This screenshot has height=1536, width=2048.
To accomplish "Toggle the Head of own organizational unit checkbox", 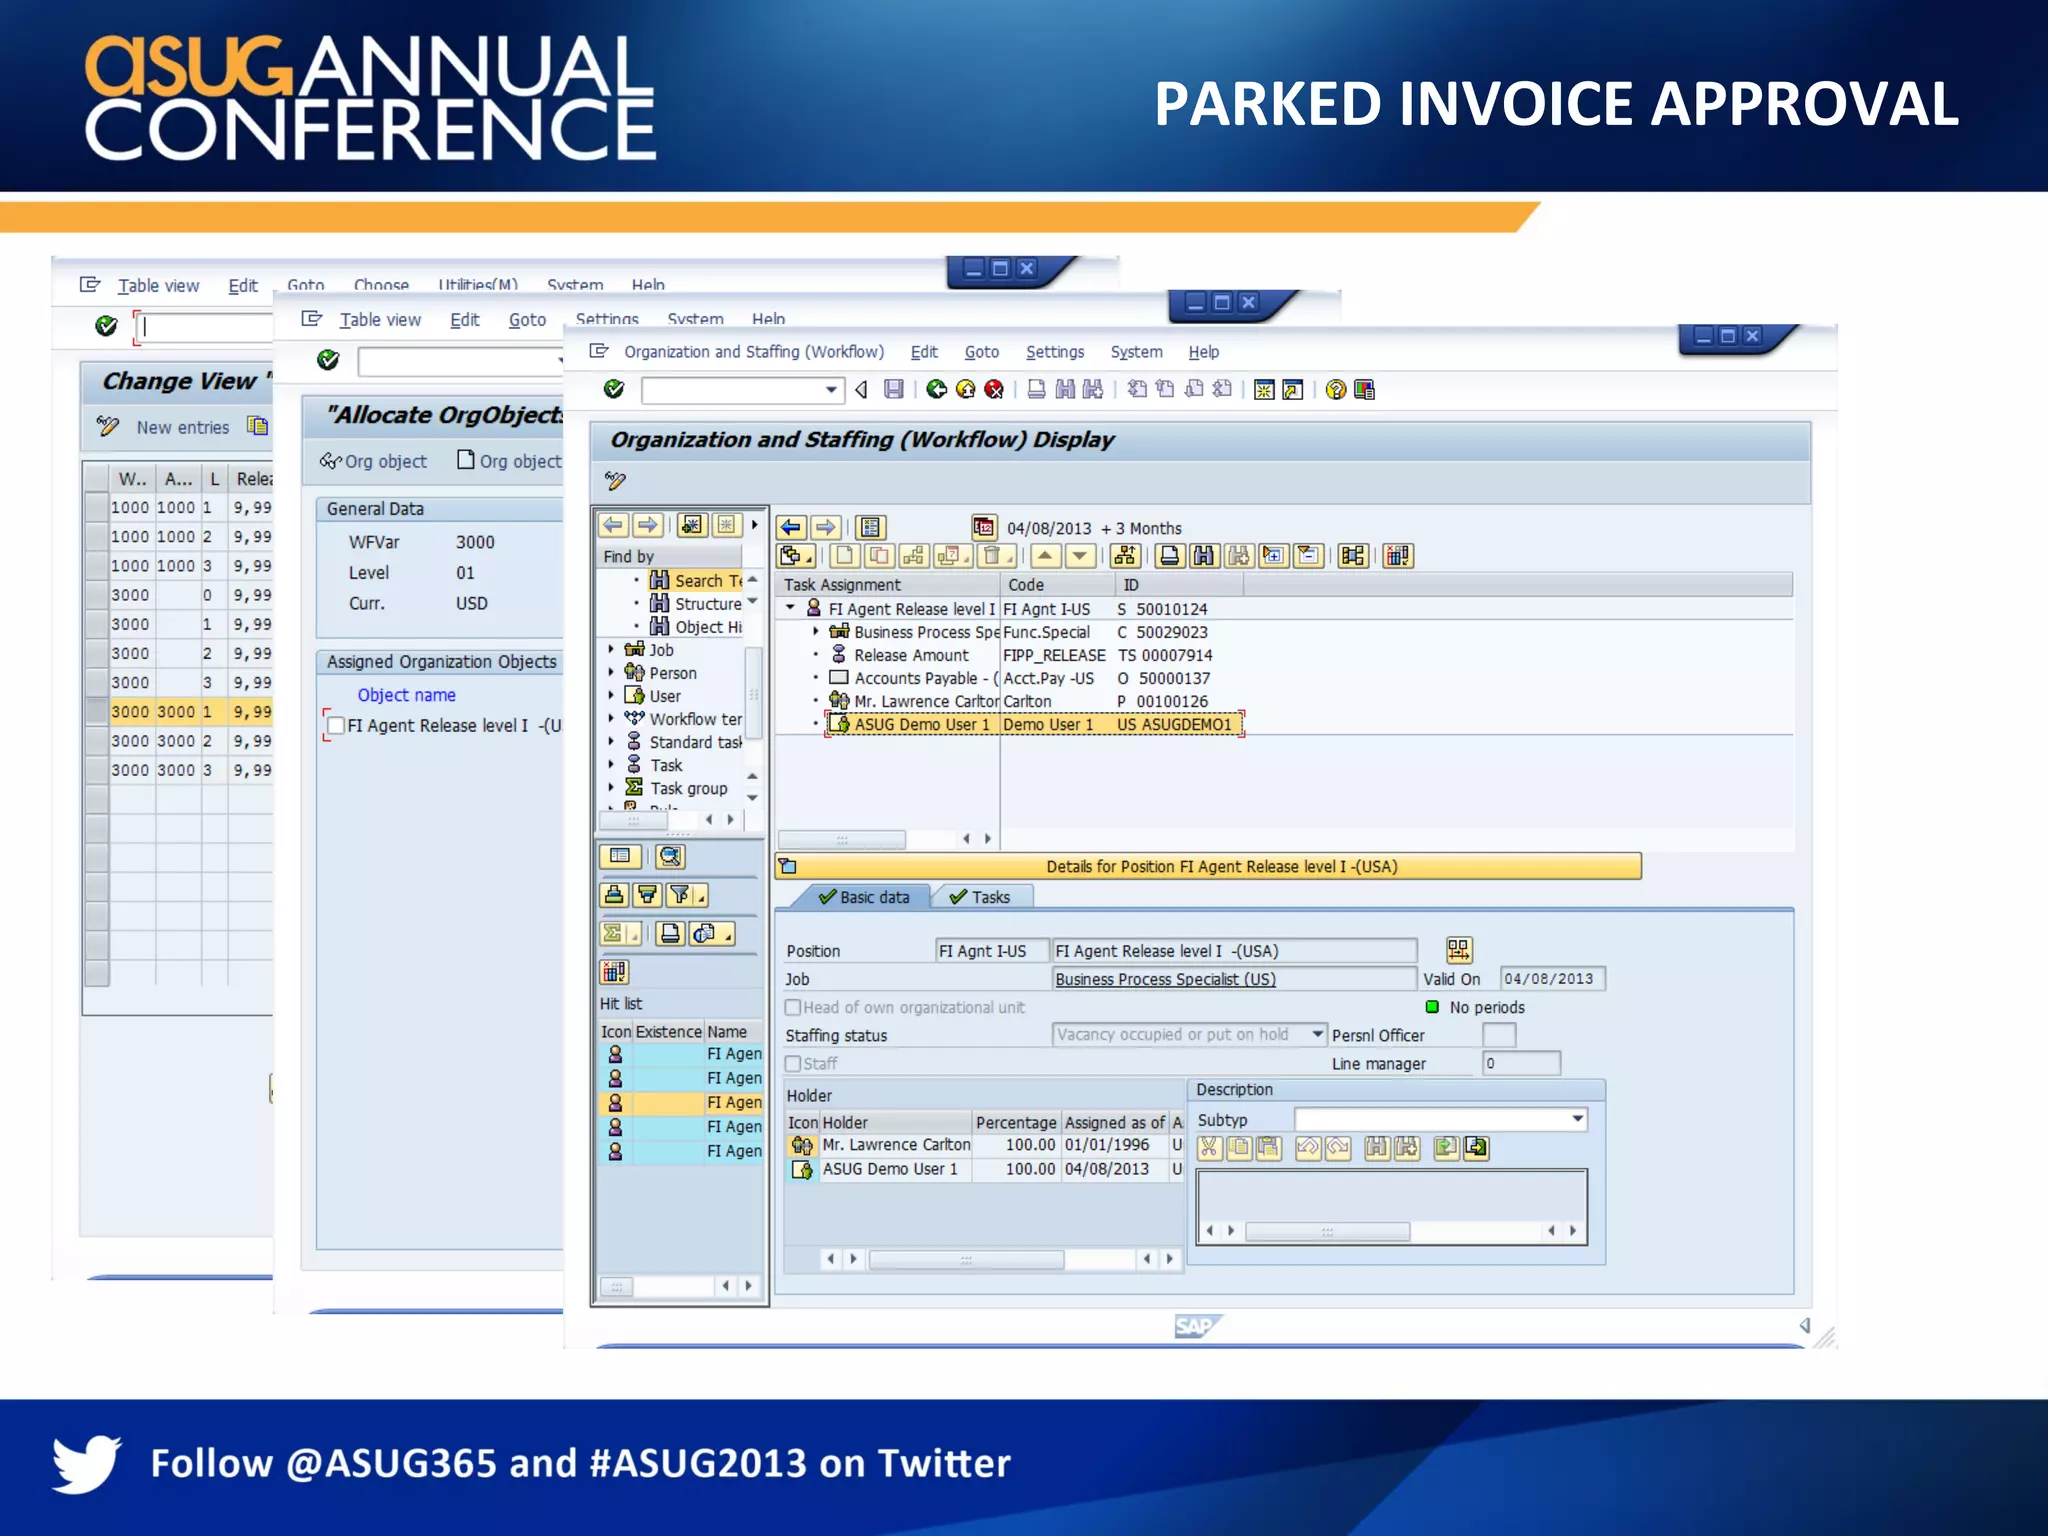I will (793, 1007).
